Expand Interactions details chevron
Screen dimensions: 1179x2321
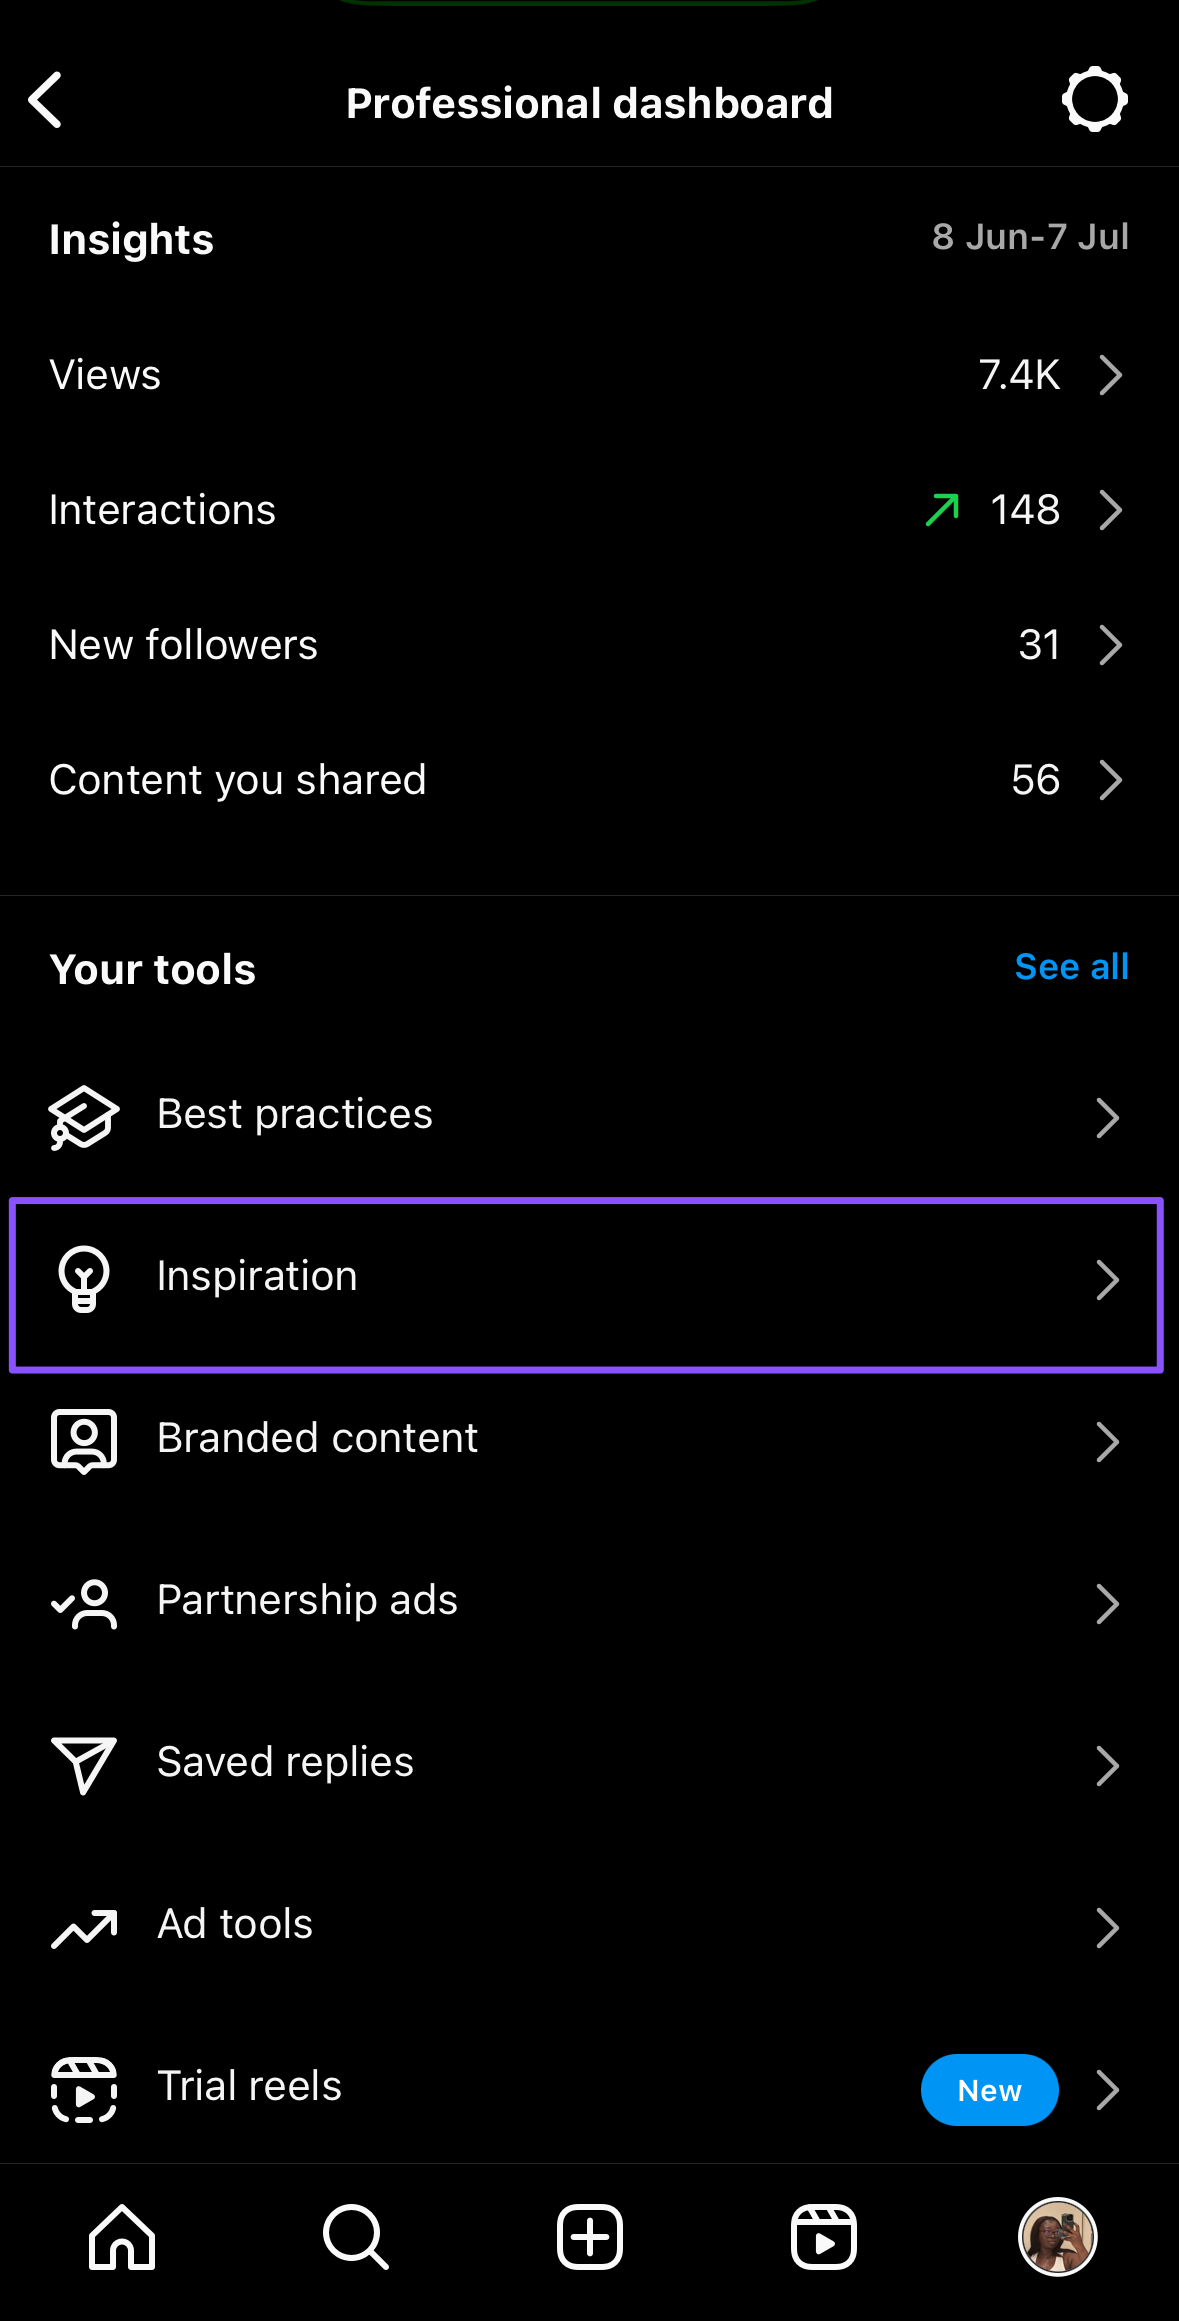1110,510
